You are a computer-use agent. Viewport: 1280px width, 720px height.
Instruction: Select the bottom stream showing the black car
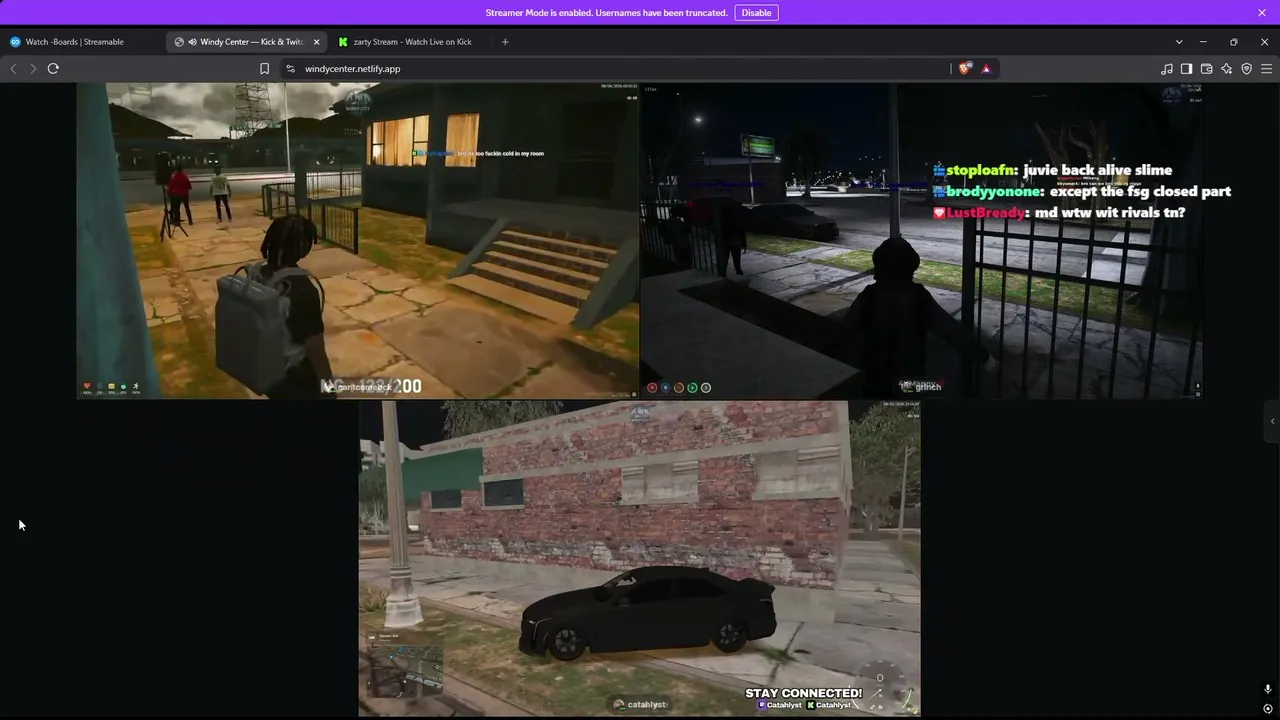(640, 559)
